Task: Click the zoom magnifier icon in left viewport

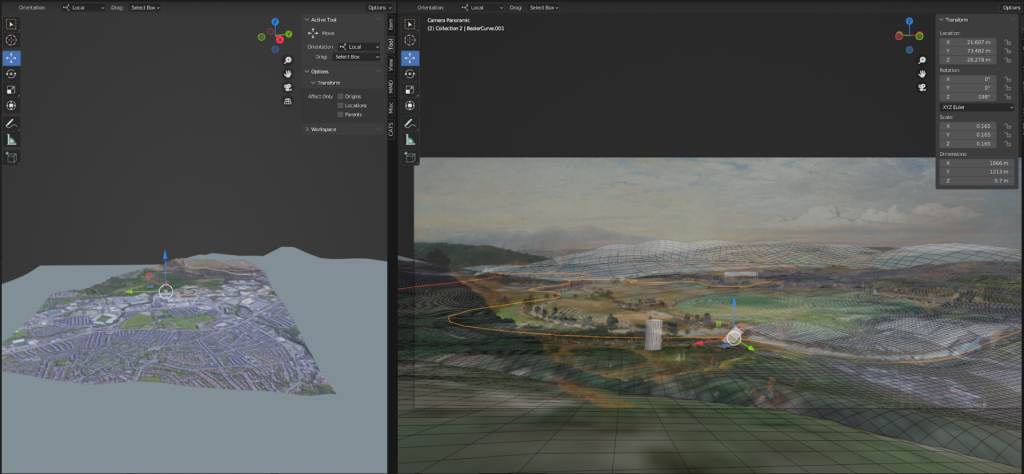Action: 287,60
